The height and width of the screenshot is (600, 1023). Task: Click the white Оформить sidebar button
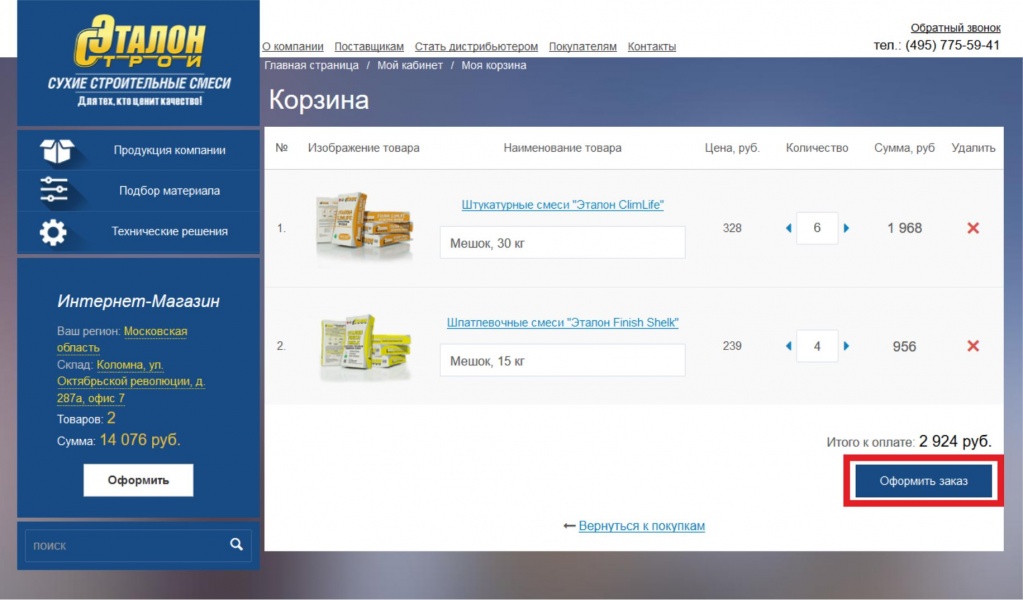pyautogui.click(x=138, y=480)
